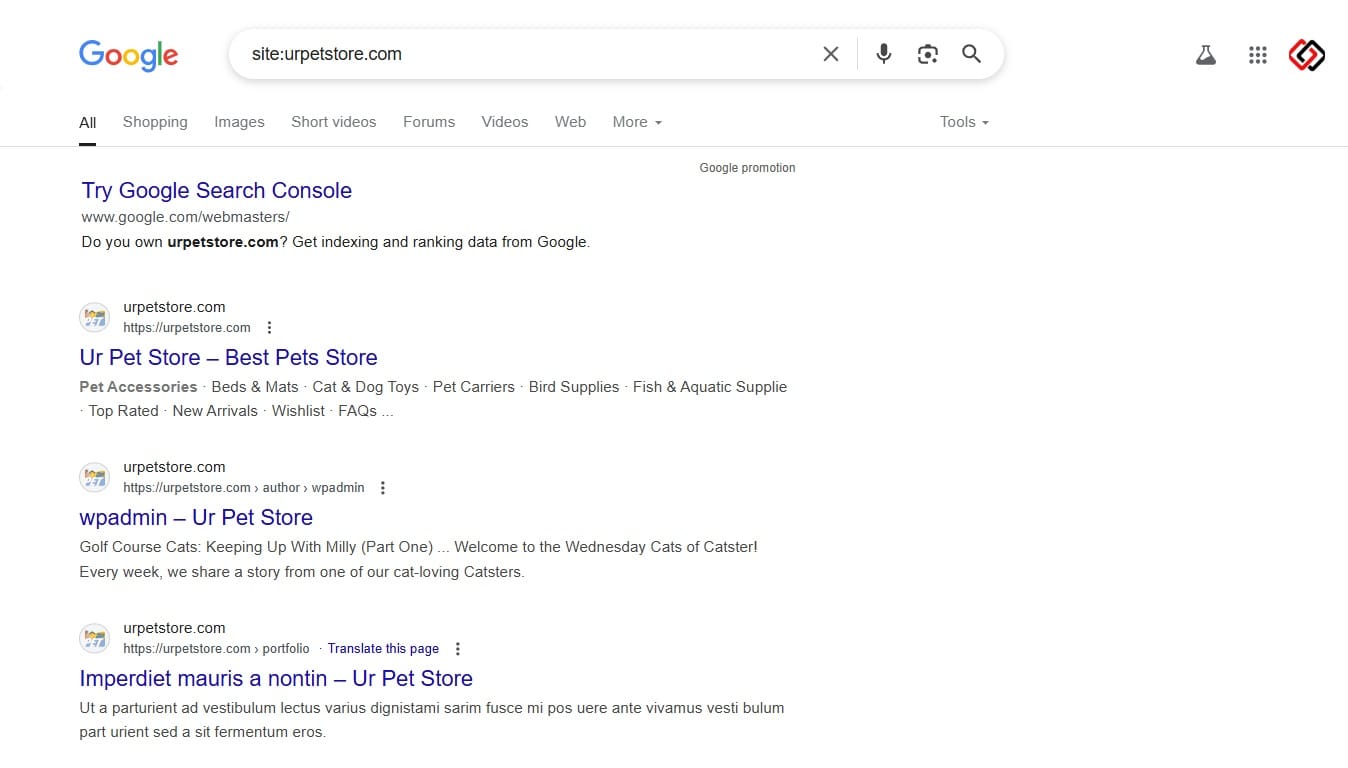Screen dimensions: 1348x768
Task: Start voice search with microphone icon
Action: tap(883, 54)
